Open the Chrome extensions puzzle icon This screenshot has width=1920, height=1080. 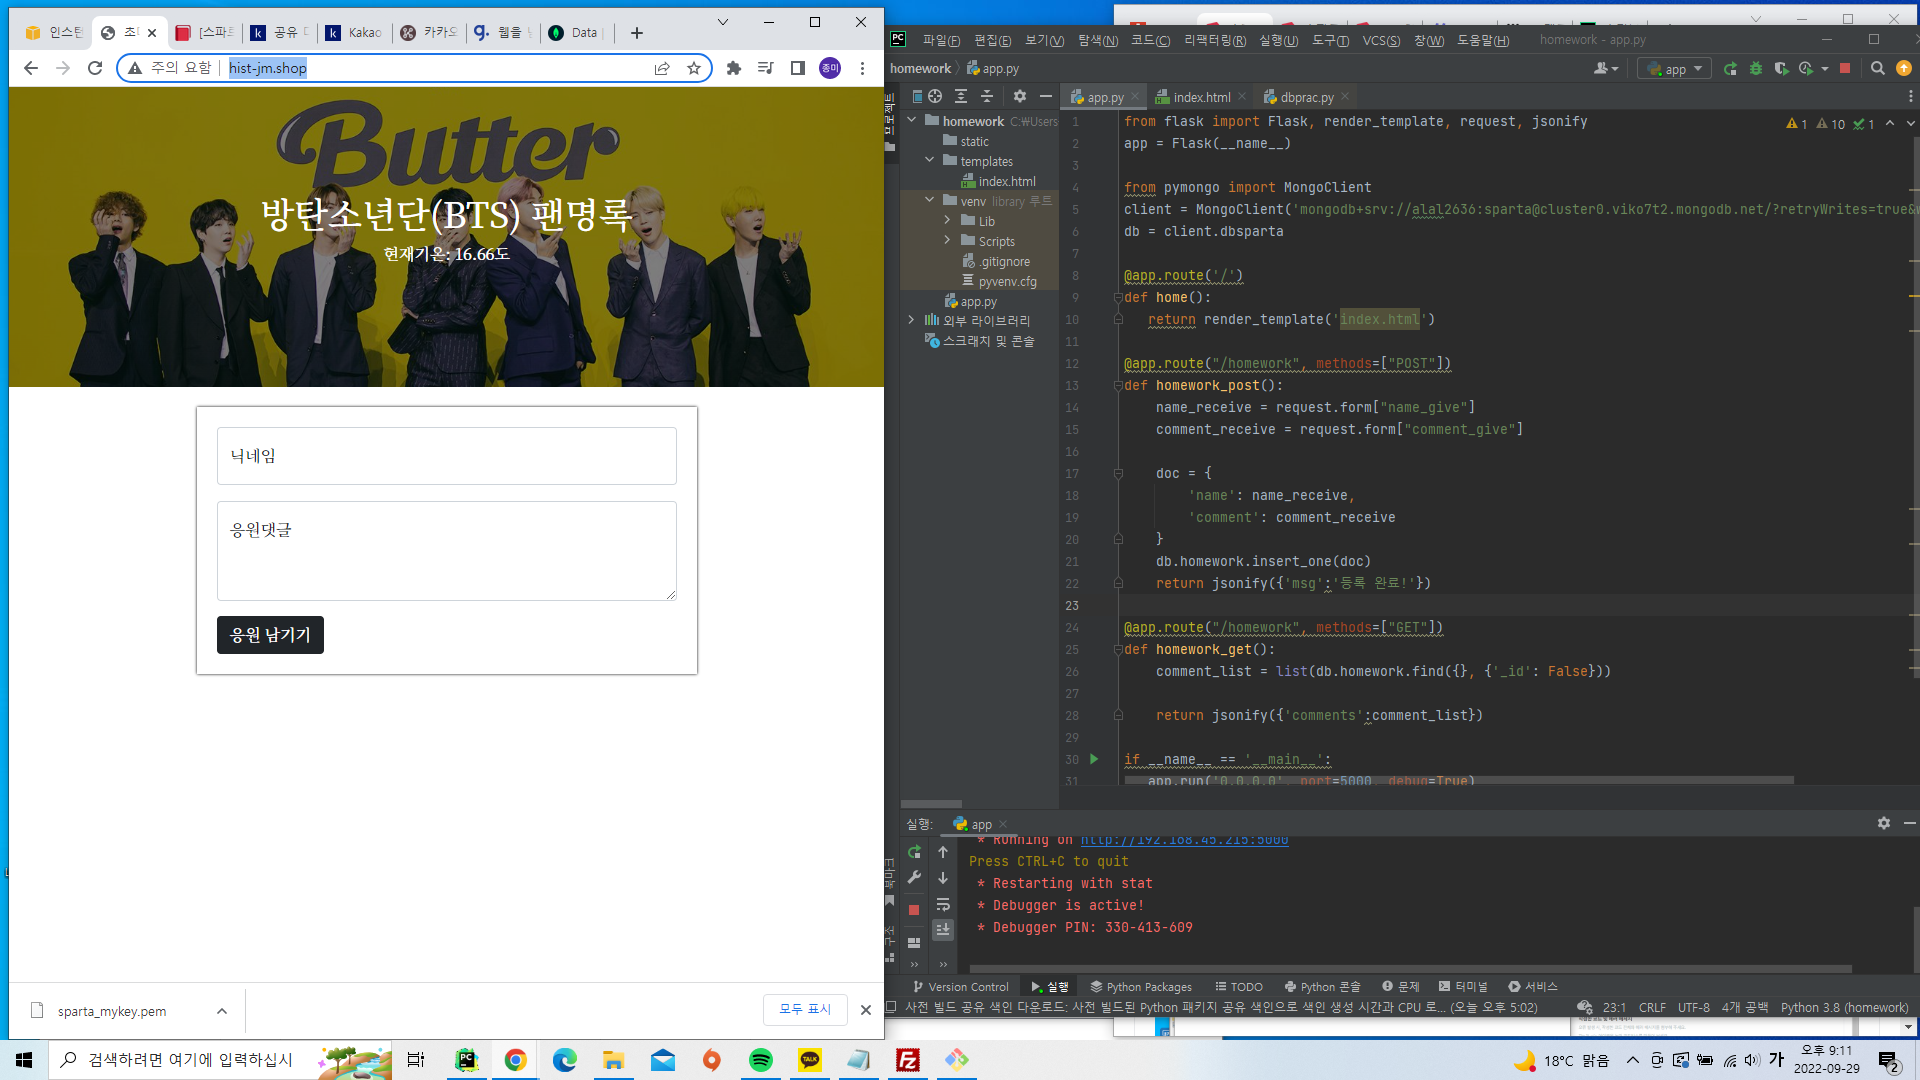[734, 68]
